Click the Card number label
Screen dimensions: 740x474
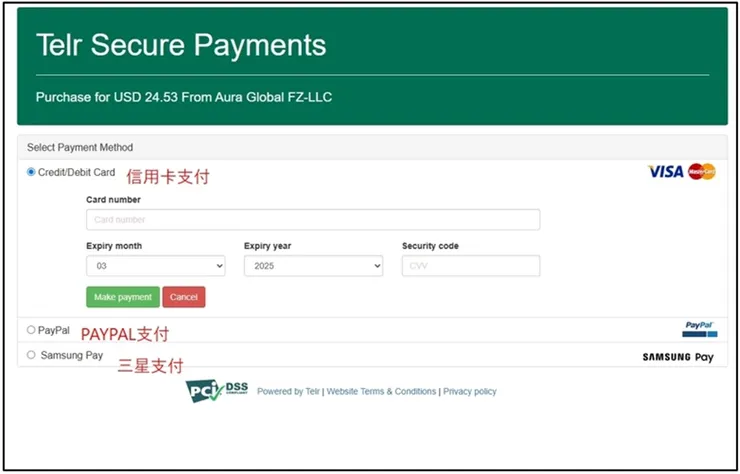113,200
